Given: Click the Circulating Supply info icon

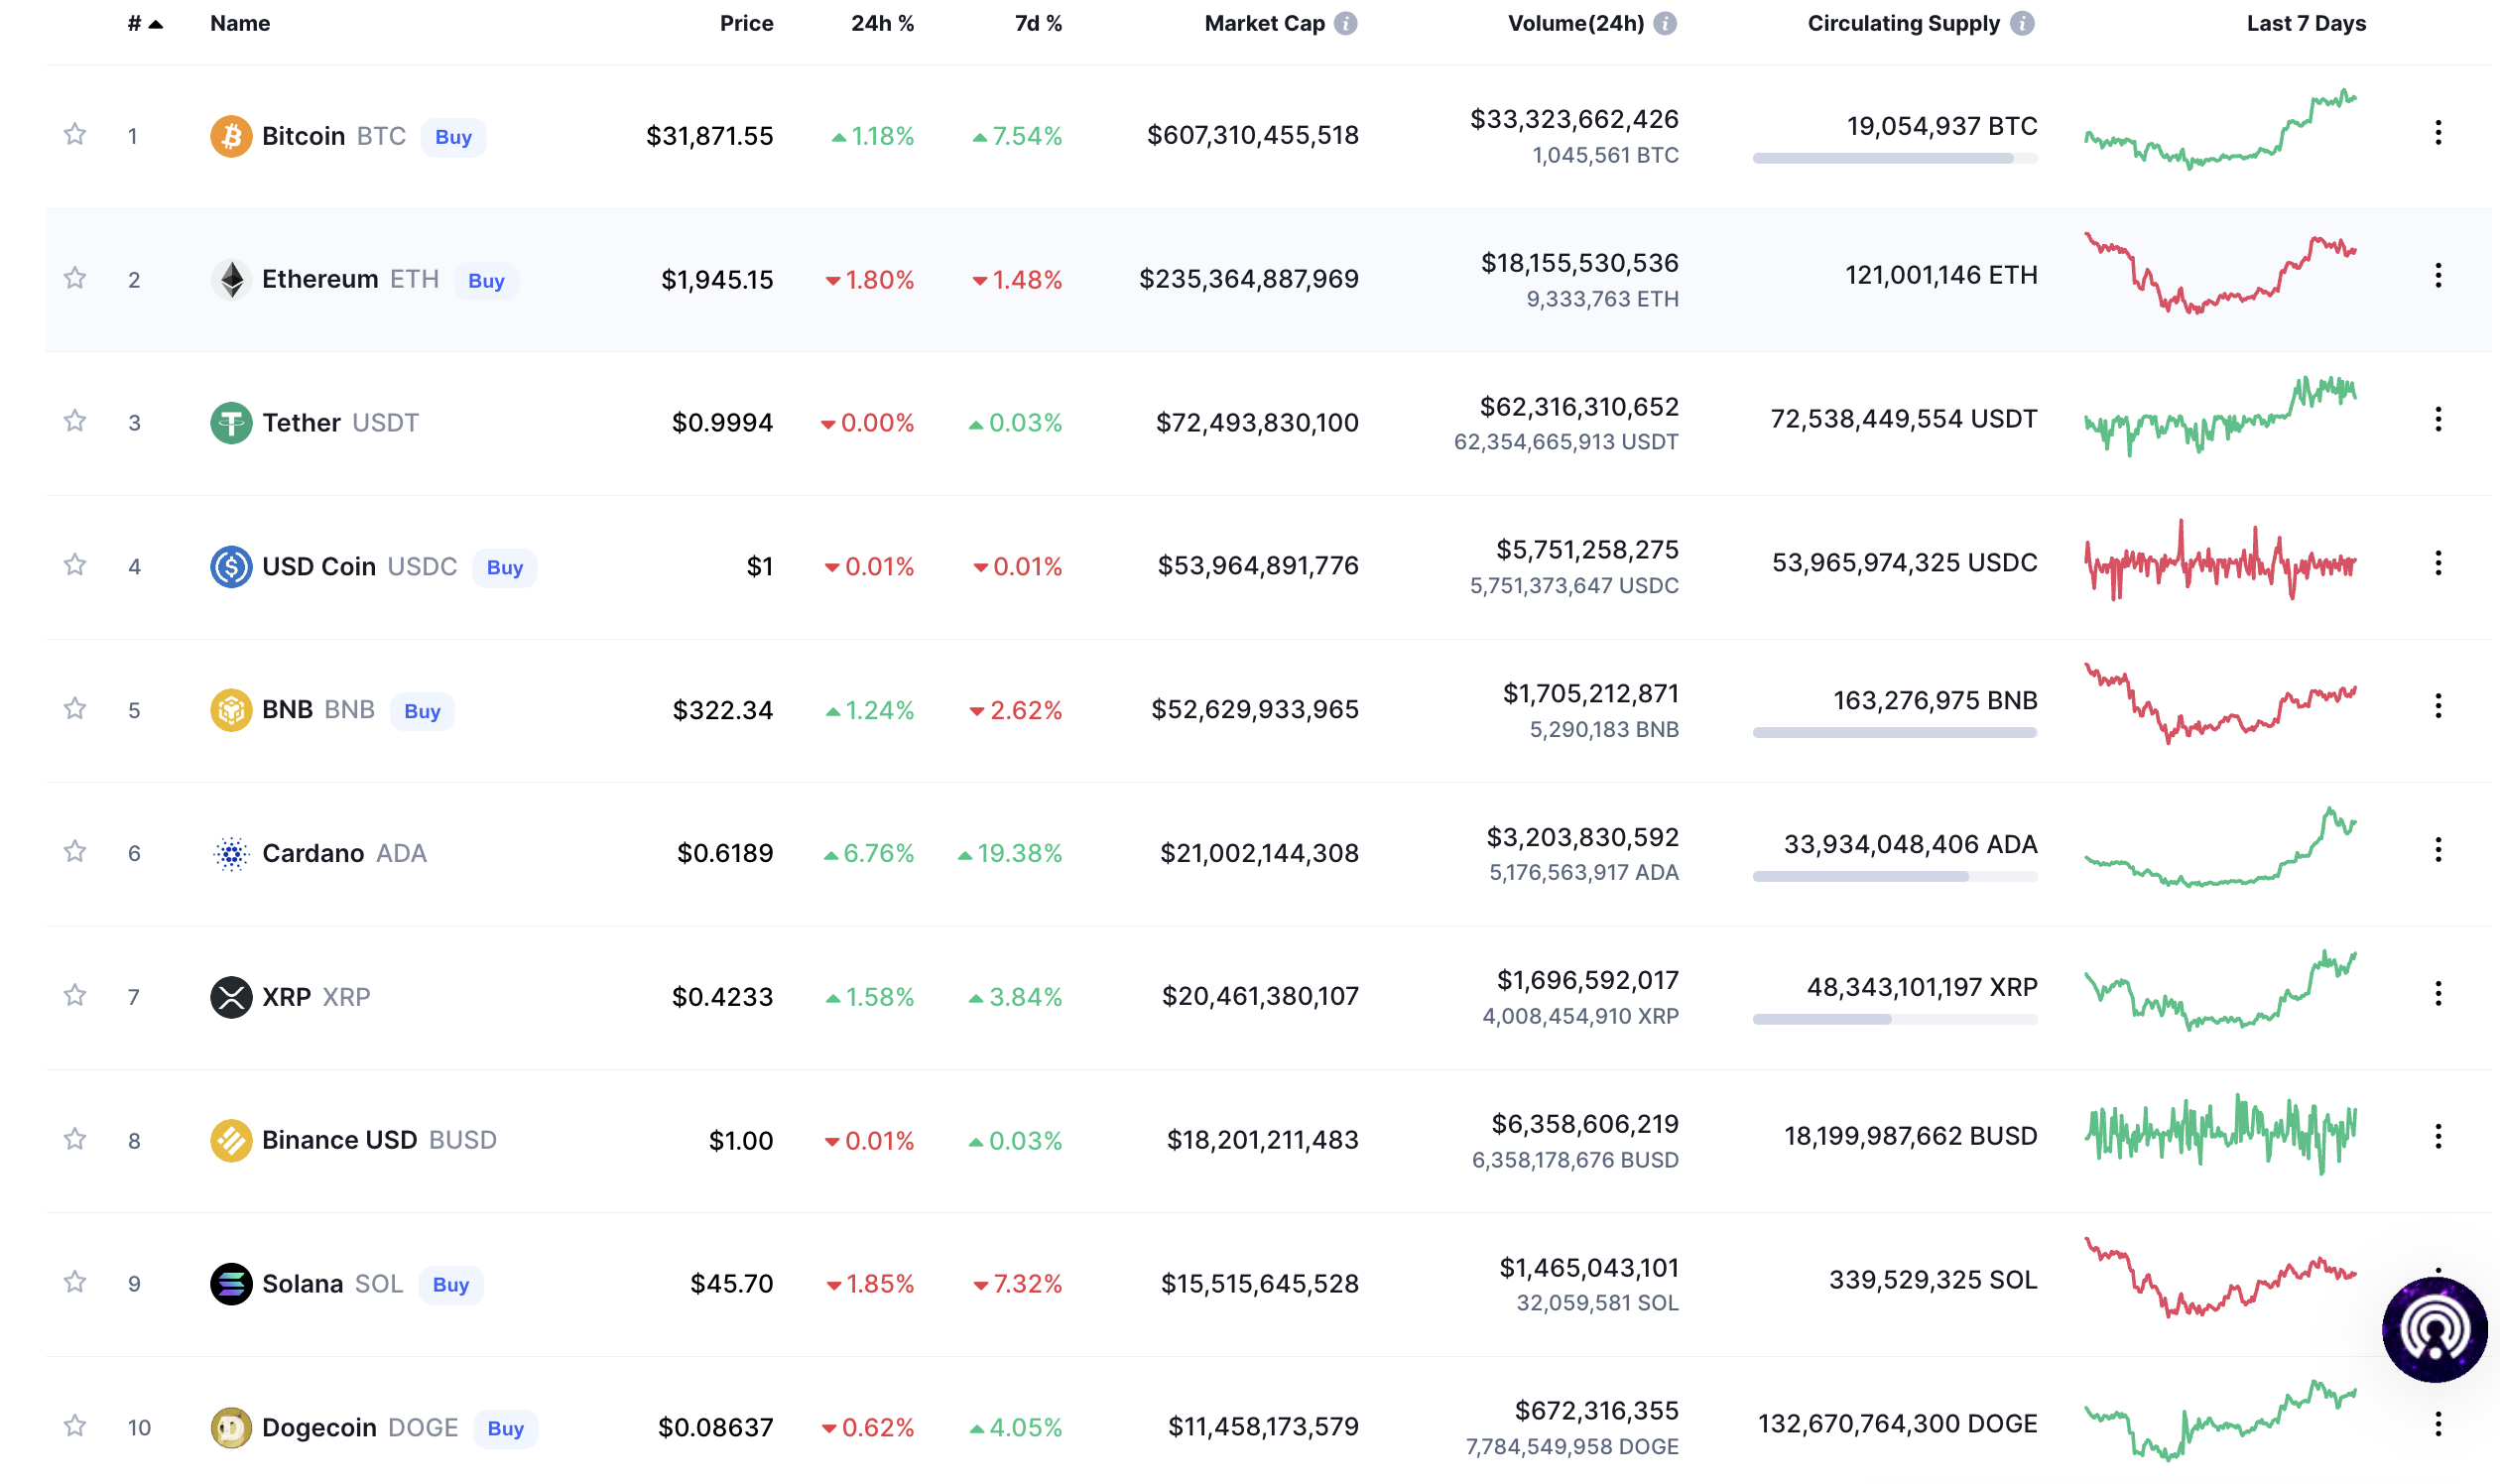Looking at the screenshot, I should coord(2022,23).
